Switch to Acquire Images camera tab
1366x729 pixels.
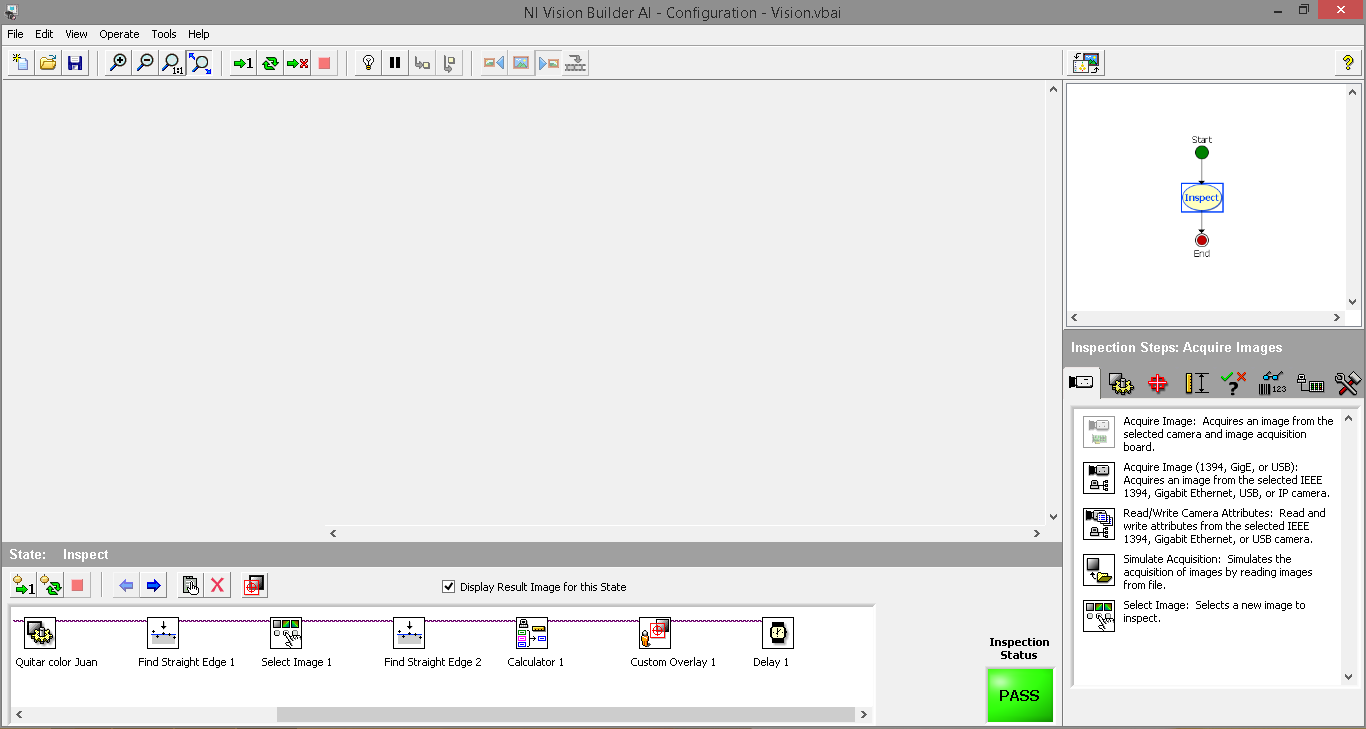coord(1081,382)
